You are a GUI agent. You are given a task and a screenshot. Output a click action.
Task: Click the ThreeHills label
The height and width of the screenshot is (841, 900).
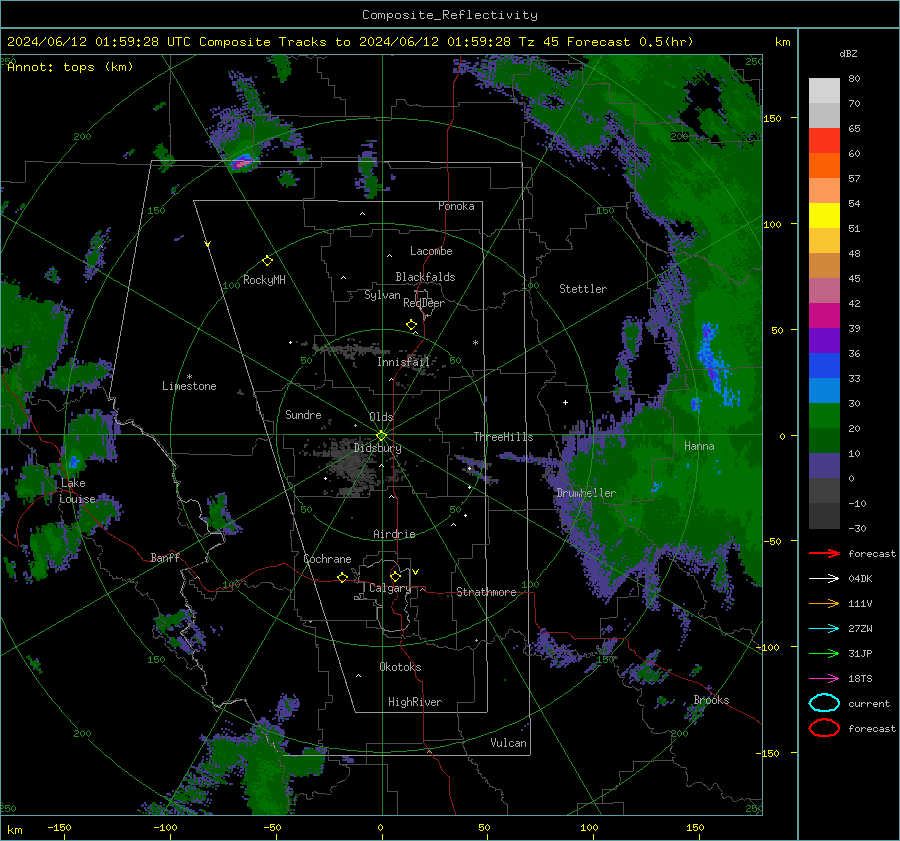tap(503, 437)
